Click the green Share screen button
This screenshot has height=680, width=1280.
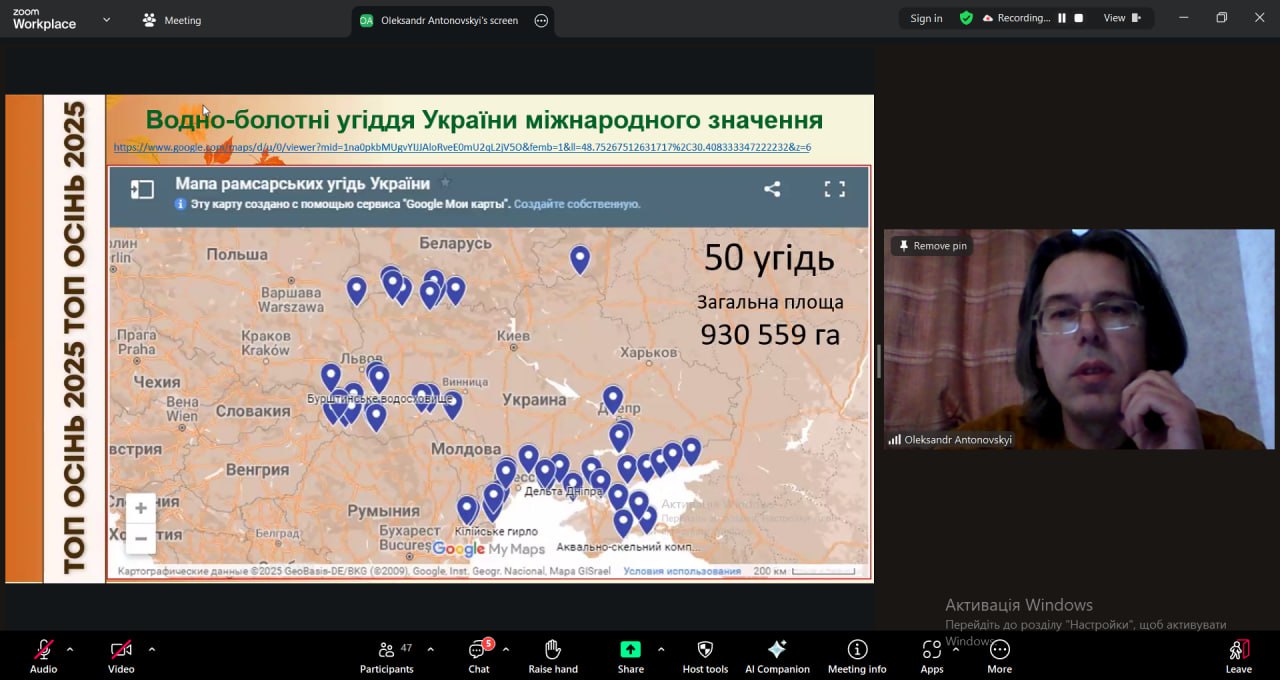point(630,649)
